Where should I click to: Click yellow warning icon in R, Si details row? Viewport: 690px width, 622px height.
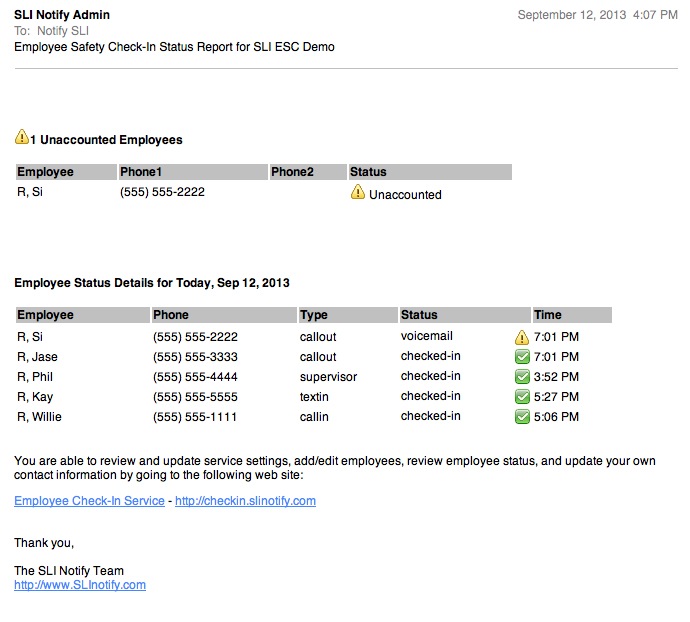click(521, 337)
